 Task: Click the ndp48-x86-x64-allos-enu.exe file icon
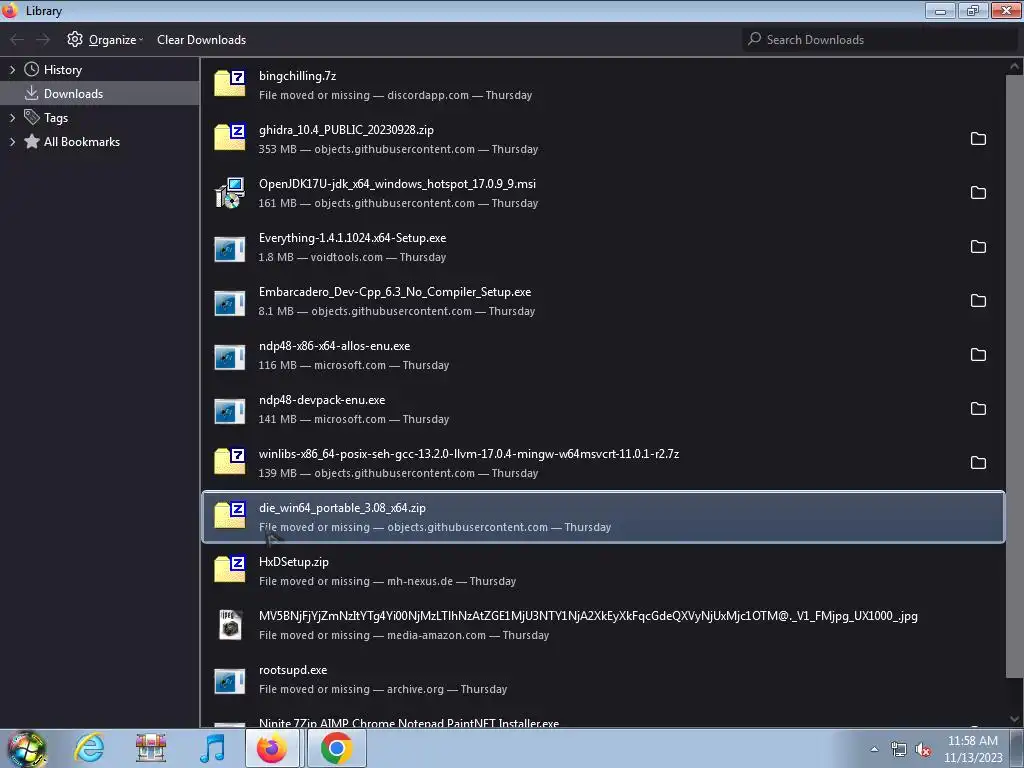click(230, 357)
